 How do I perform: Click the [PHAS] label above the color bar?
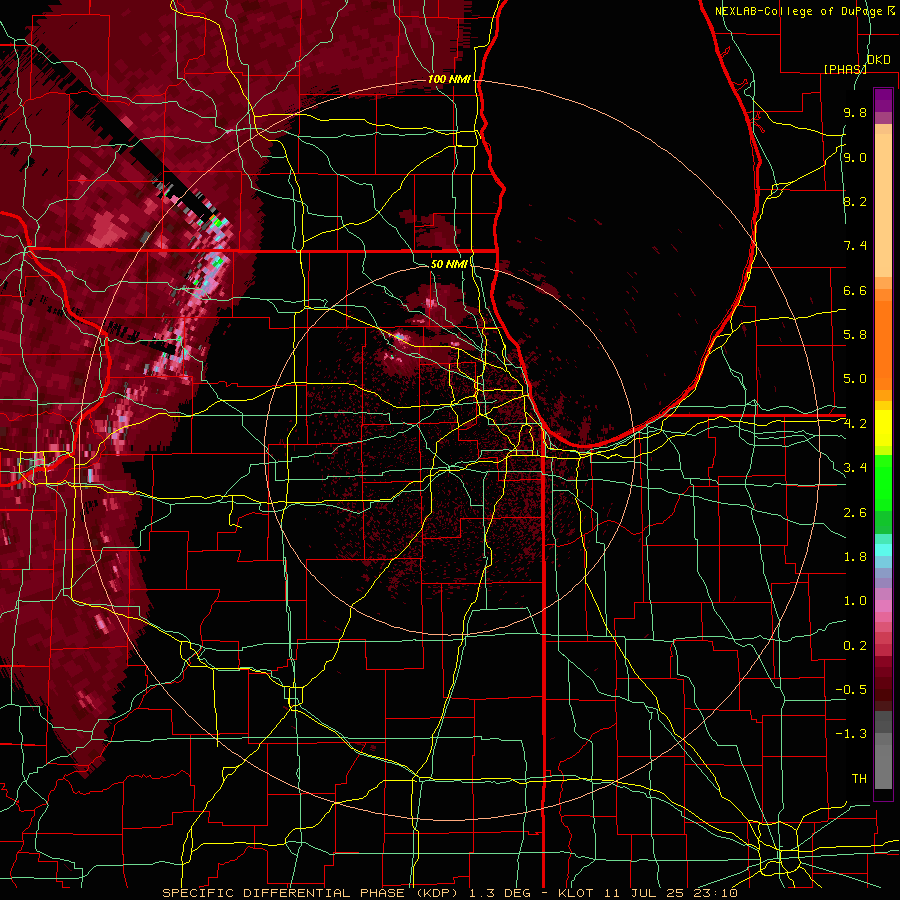tap(845, 69)
